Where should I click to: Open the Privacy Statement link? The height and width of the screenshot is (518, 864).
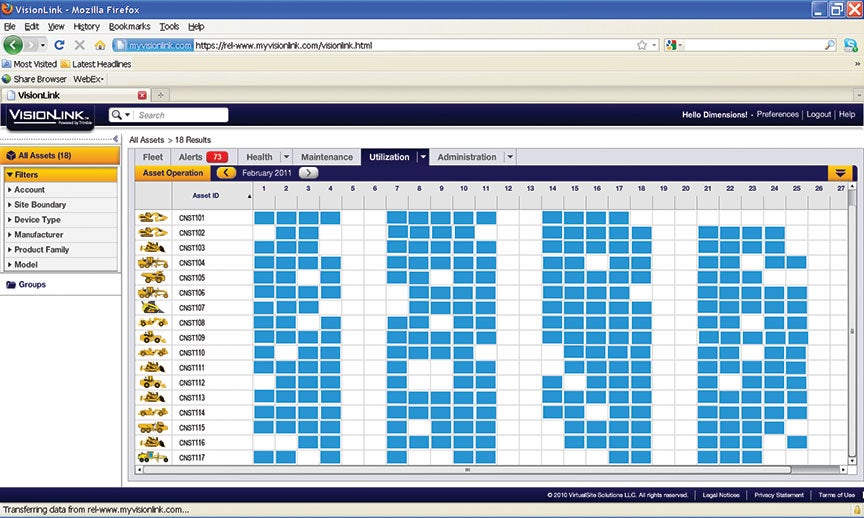click(x=779, y=495)
